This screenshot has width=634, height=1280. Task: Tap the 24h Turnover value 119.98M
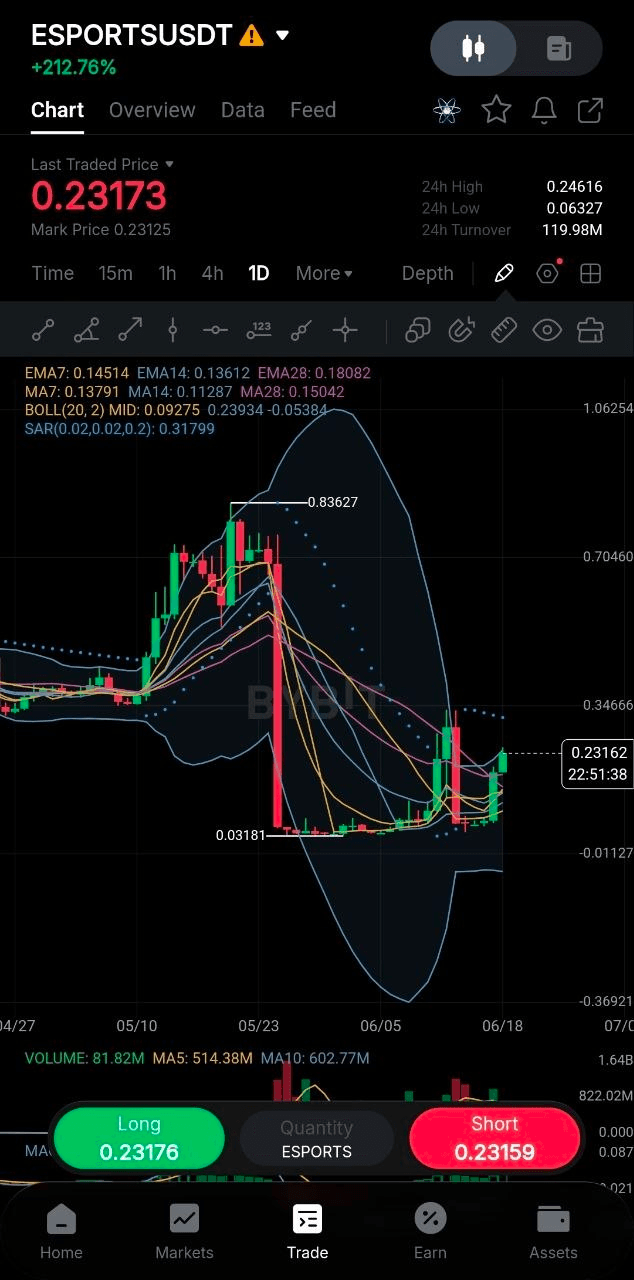tap(572, 230)
